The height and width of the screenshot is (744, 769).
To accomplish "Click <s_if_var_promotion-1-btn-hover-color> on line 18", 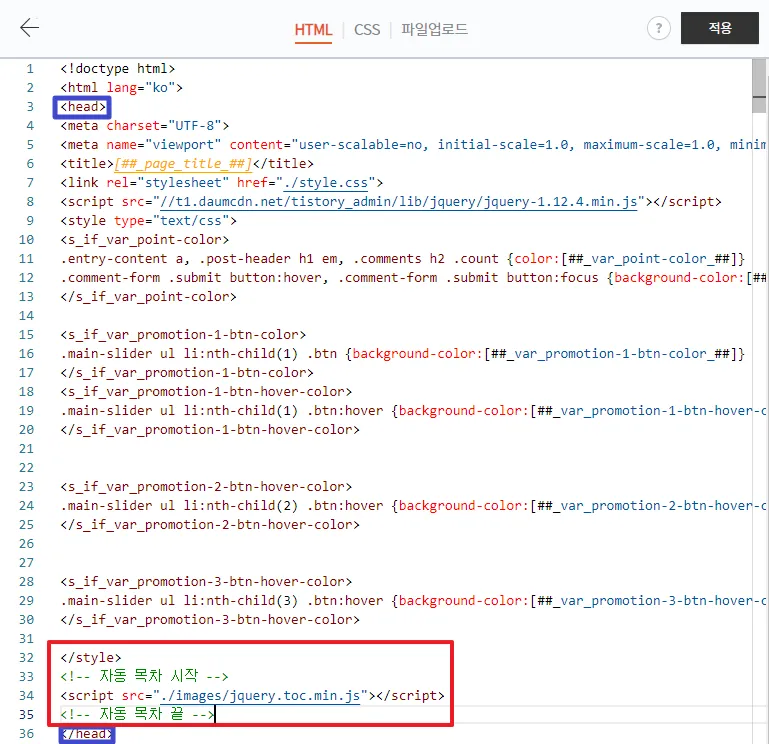I will coord(206,392).
